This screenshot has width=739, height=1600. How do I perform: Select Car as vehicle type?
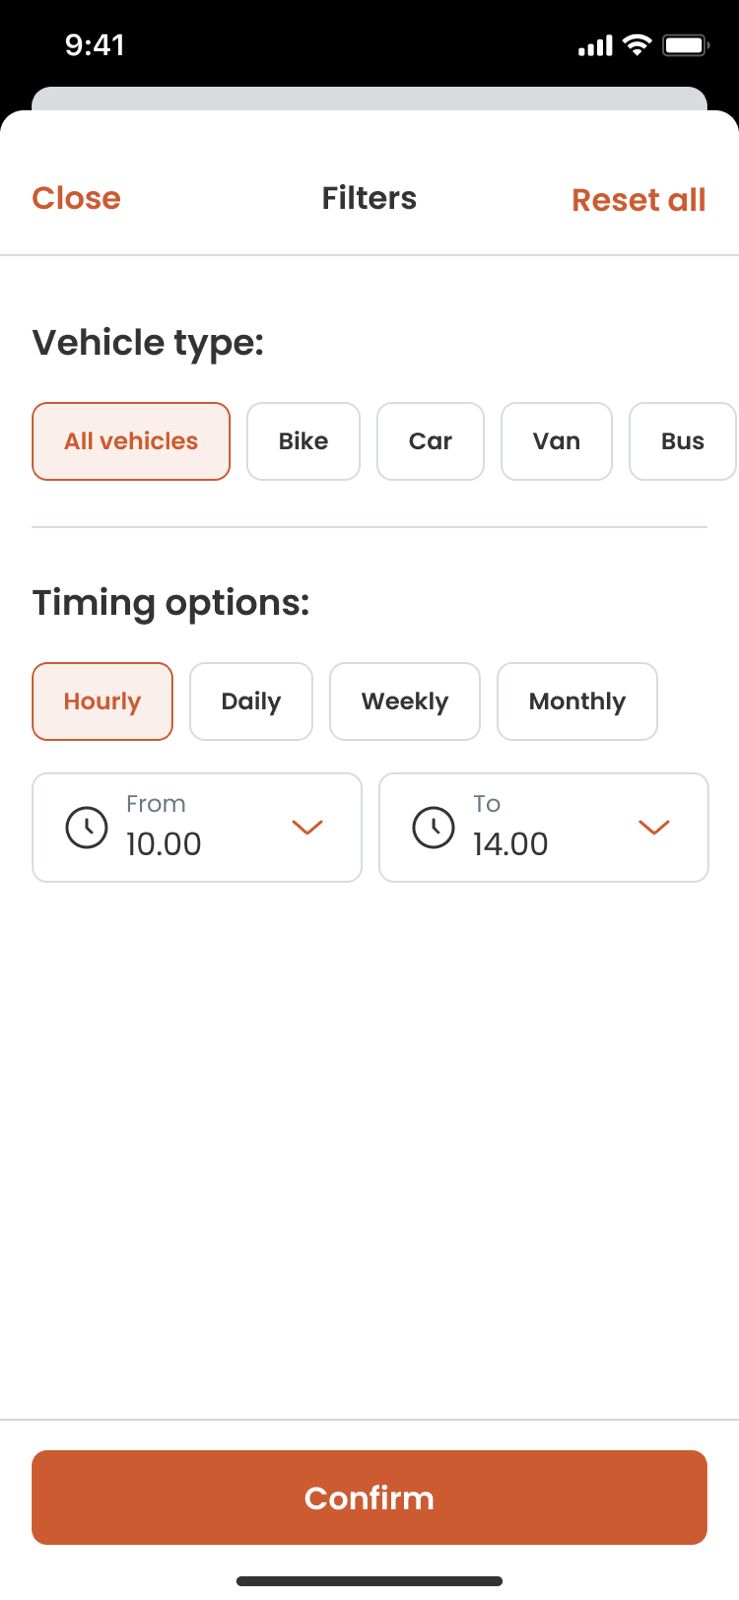pyautogui.click(x=430, y=441)
